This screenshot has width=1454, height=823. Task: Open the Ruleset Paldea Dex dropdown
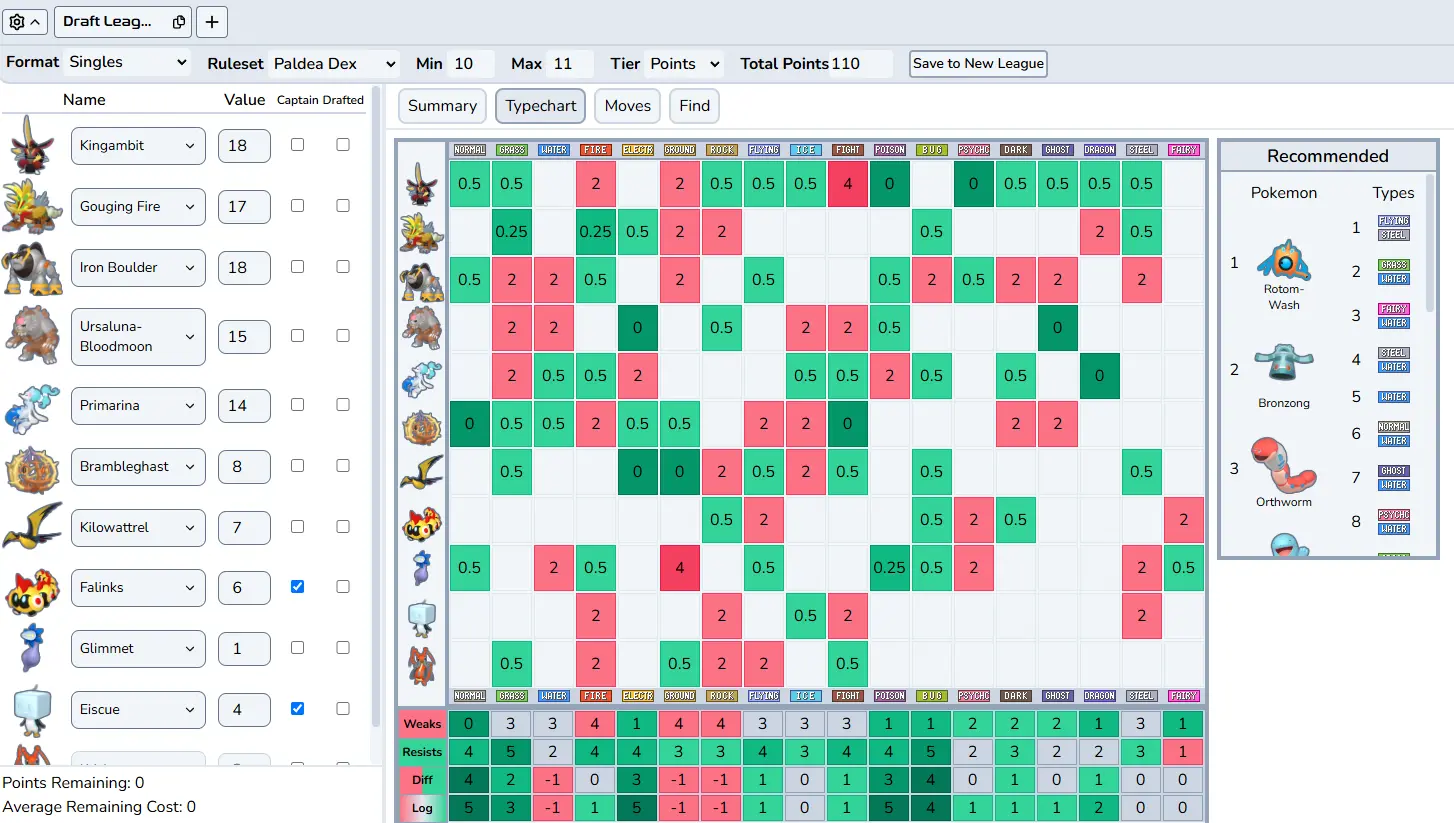(x=333, y=64)
